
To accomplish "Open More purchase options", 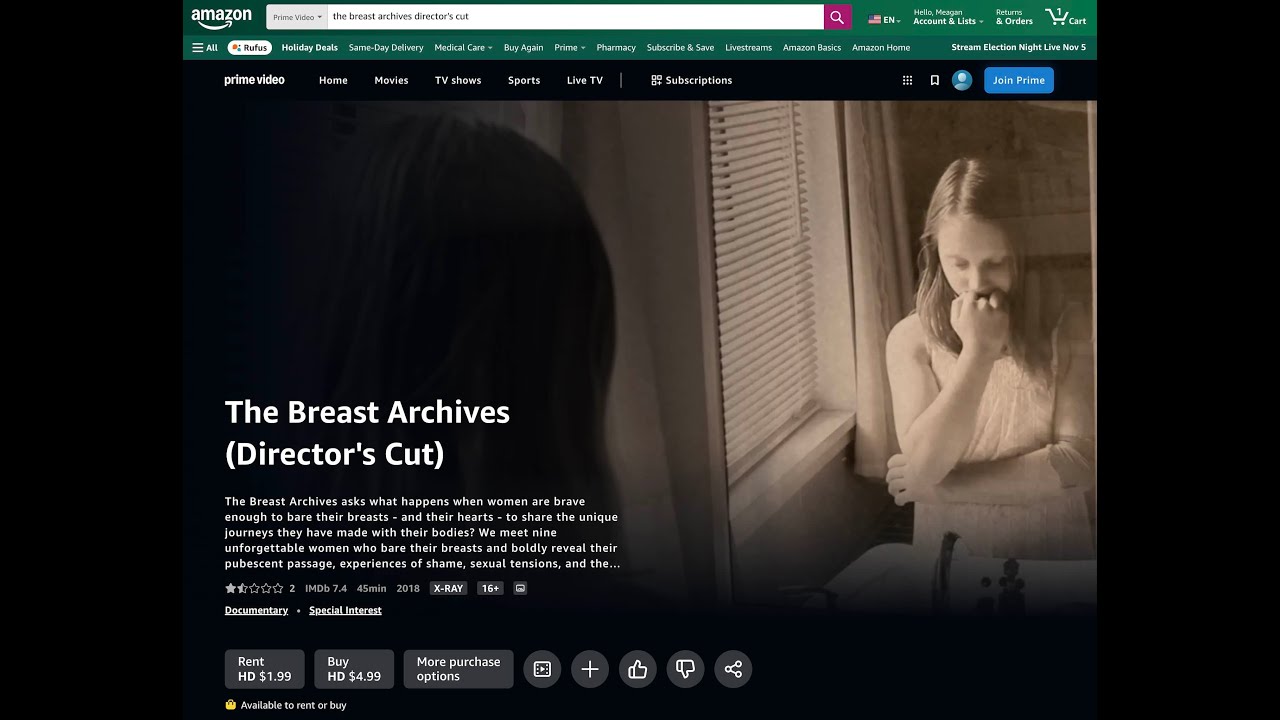I will click(x=458, y=669).
